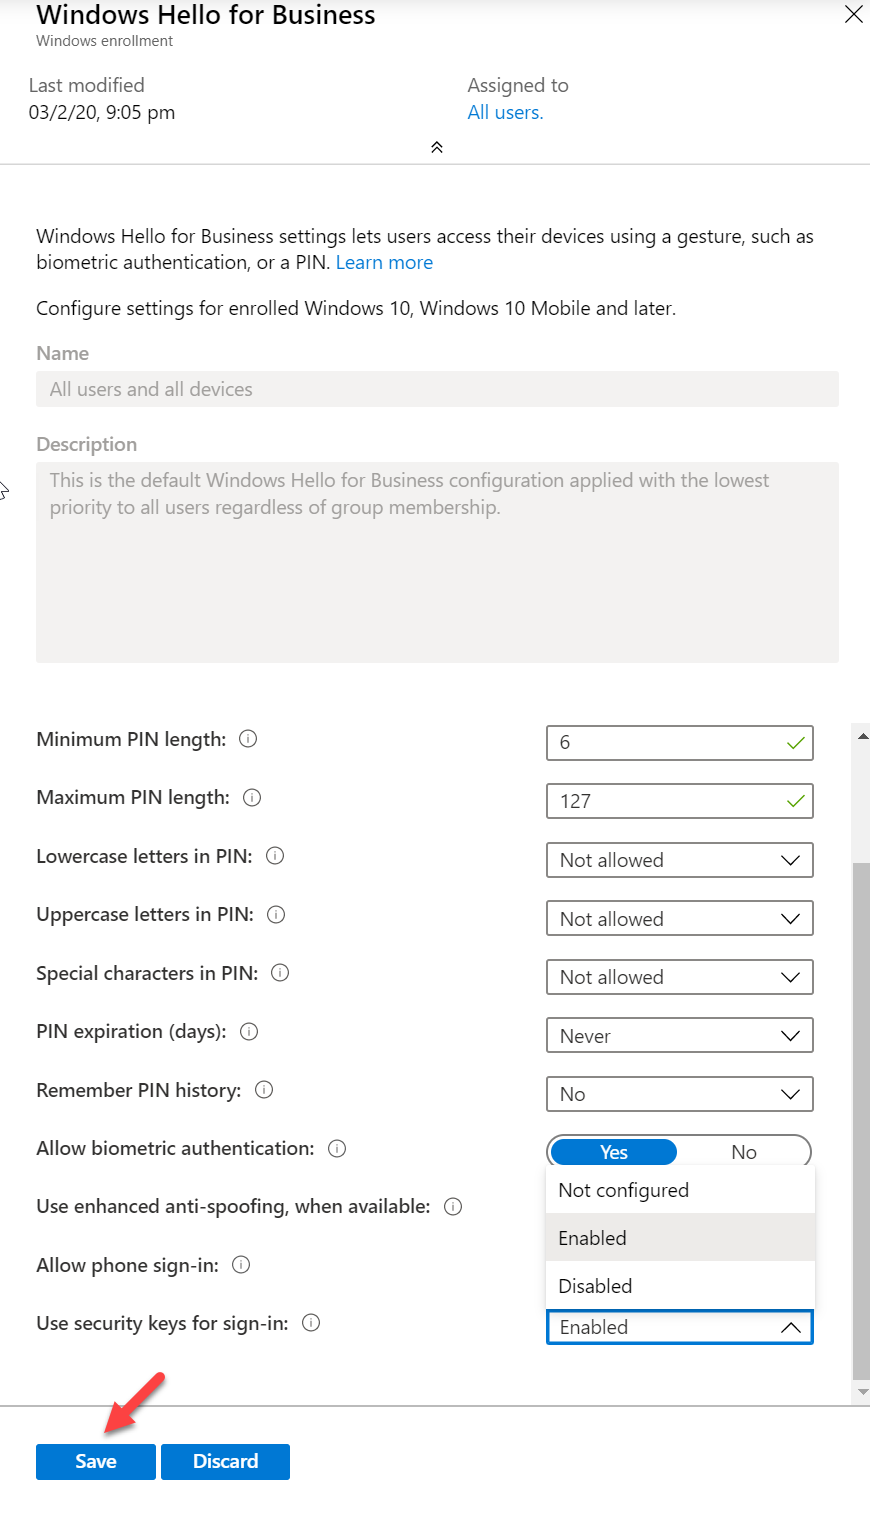
Task: Click info icon for Remember PIN history
Action: click(264, 1090)
